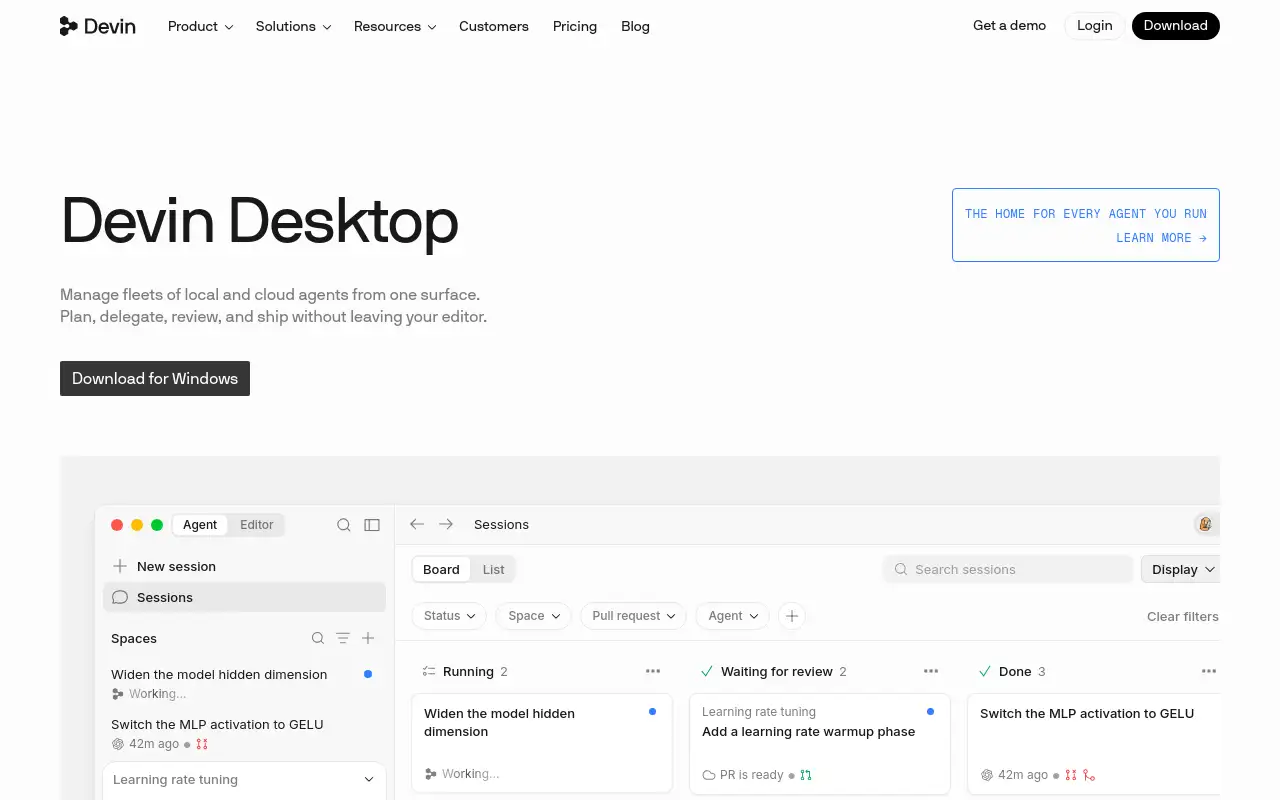Click the Devin logo in the header
The width and height of the screenshot is (1280, 800).
click(x=98, y=26)
